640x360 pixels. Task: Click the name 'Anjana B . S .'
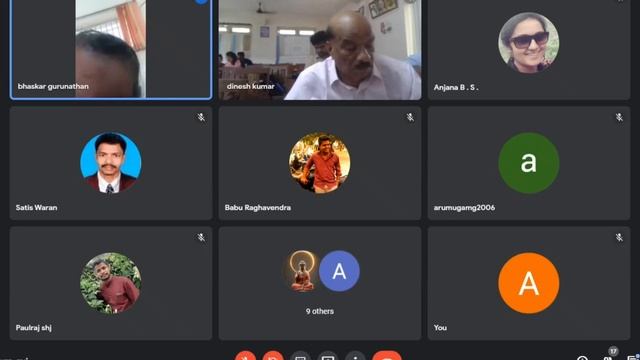[456, 87]
